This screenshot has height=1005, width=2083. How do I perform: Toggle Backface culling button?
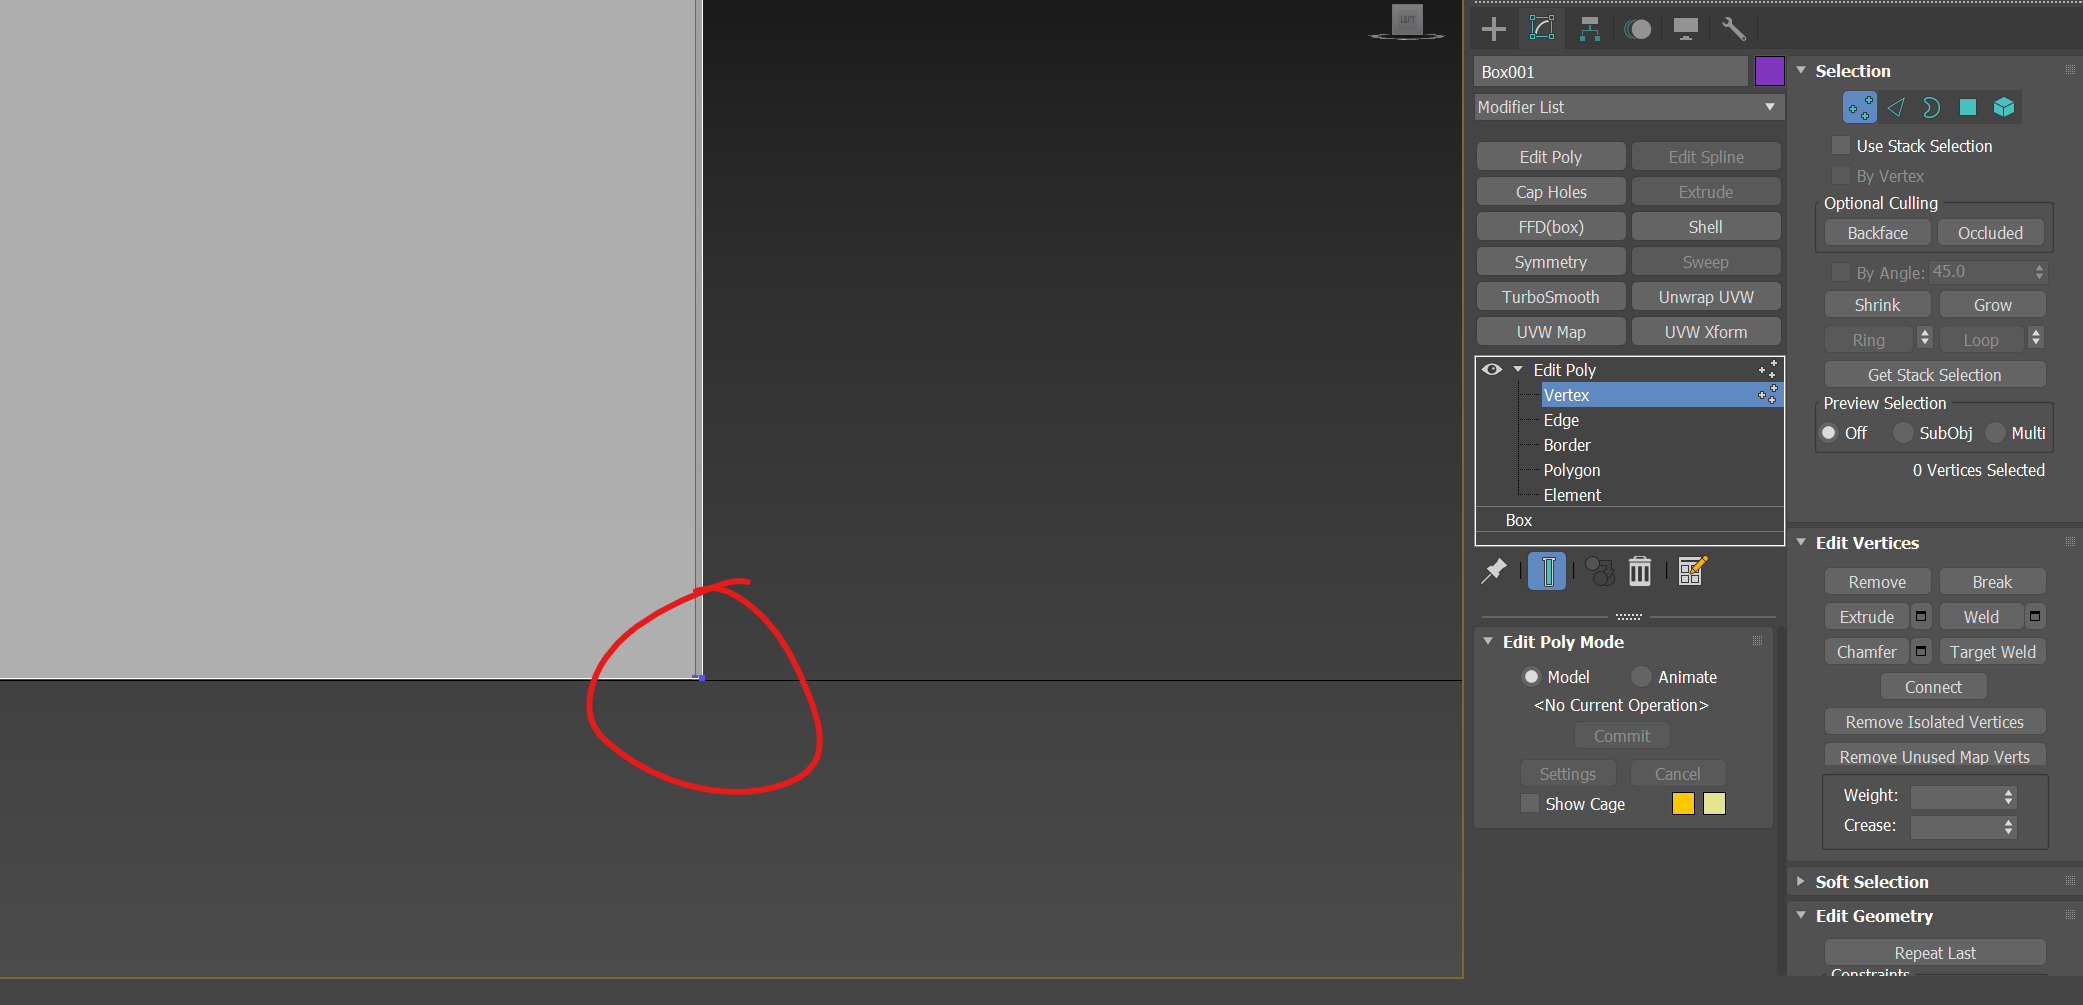[1878, 233]
